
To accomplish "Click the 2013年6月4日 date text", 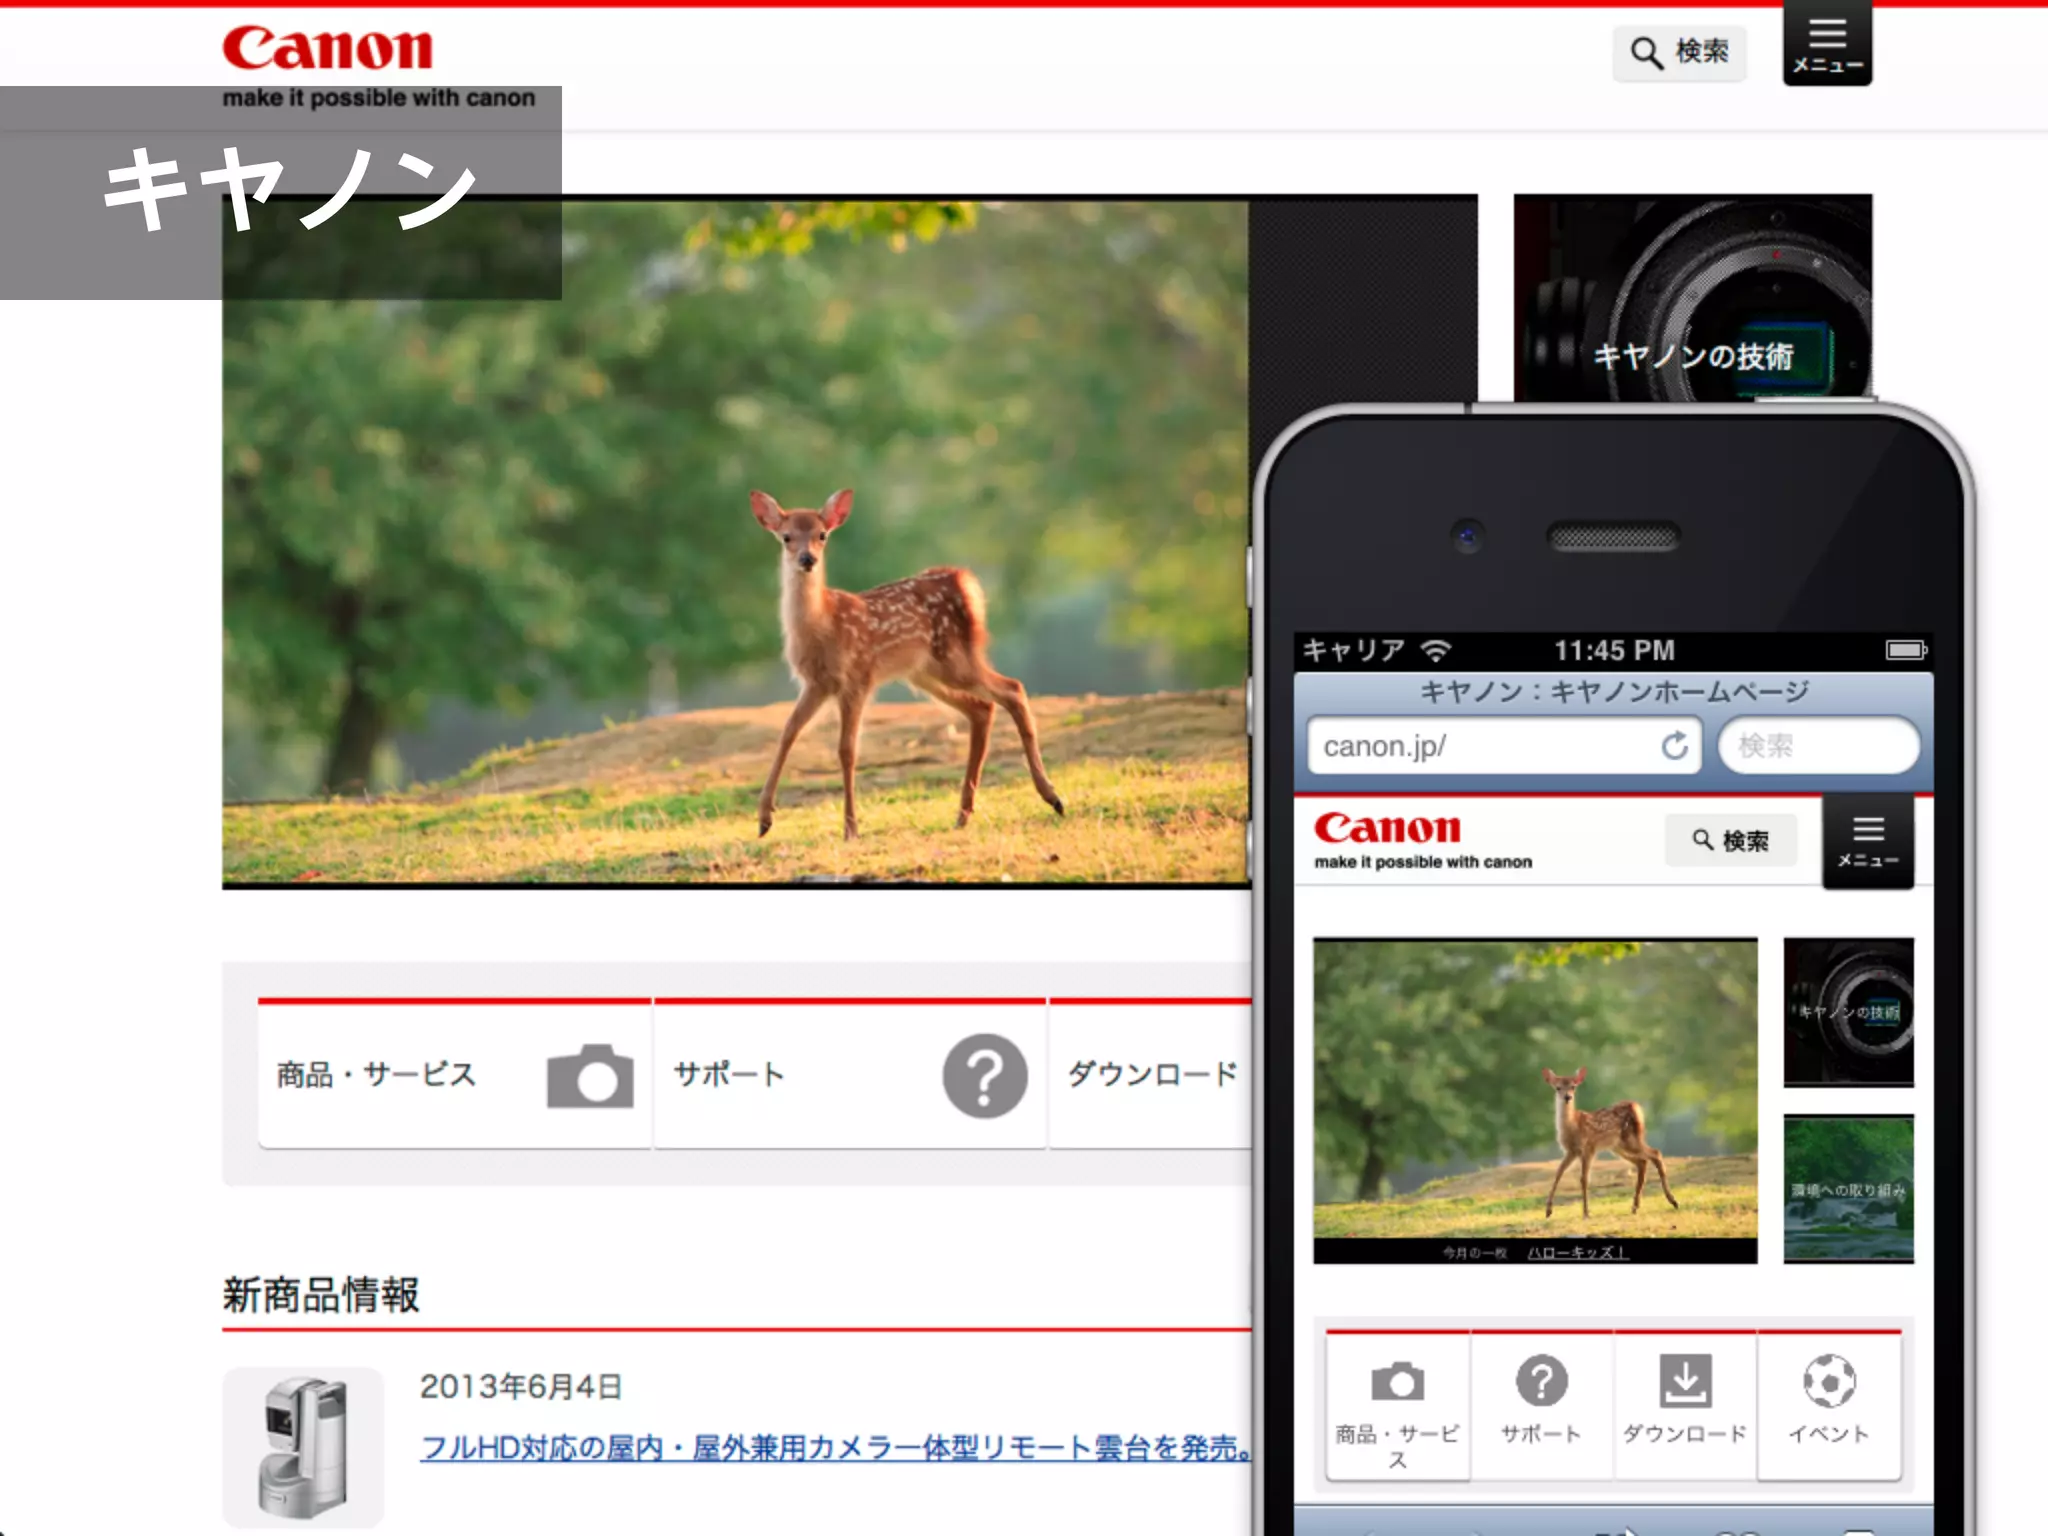I will (521, 1386).
